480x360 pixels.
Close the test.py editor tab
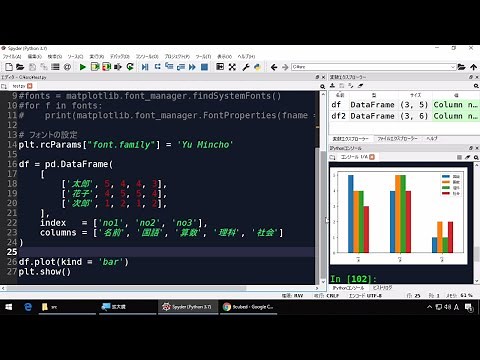tap(30, 86)
